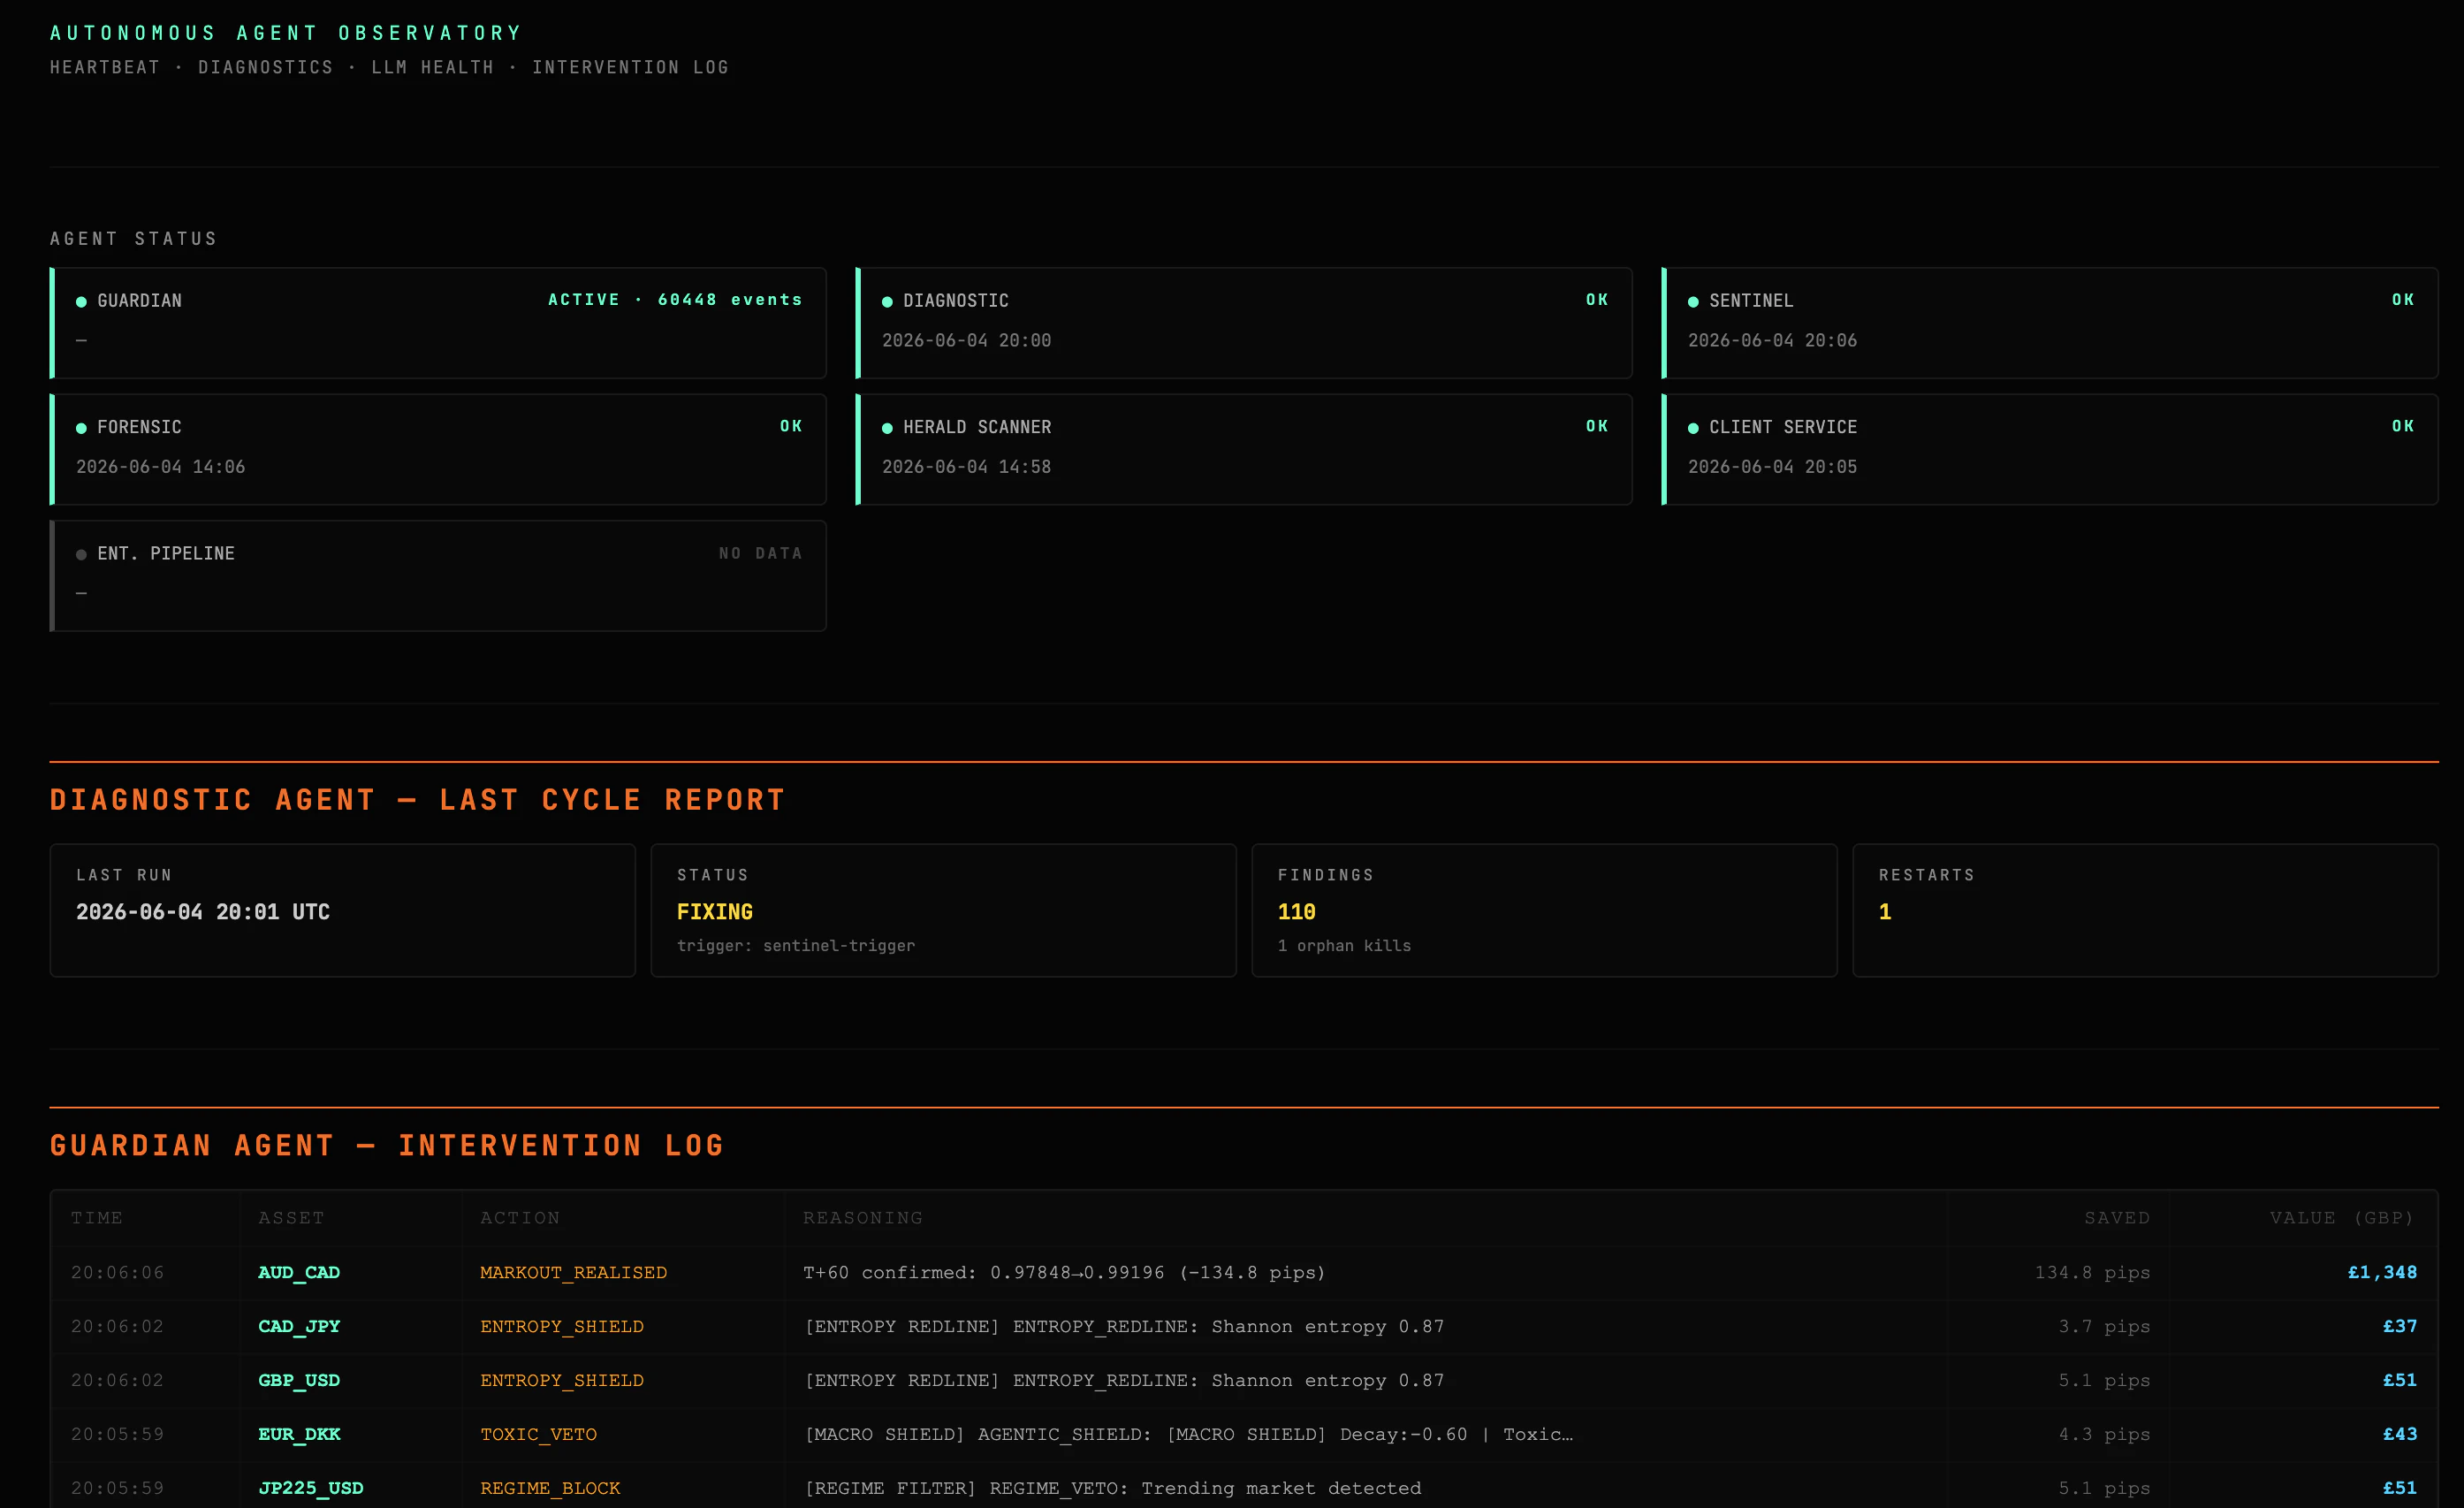The image size is (2464, 1508).
Task: Click the 'ACTIVE · 60448 events' status
Action: 675,300
